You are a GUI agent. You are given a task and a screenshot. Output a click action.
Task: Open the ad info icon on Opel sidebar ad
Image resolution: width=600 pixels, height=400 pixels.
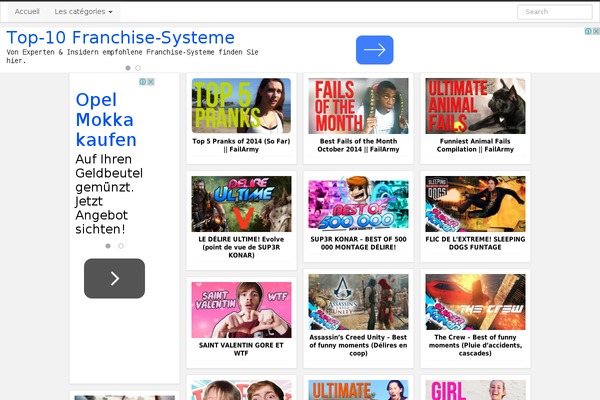[142, 82]
